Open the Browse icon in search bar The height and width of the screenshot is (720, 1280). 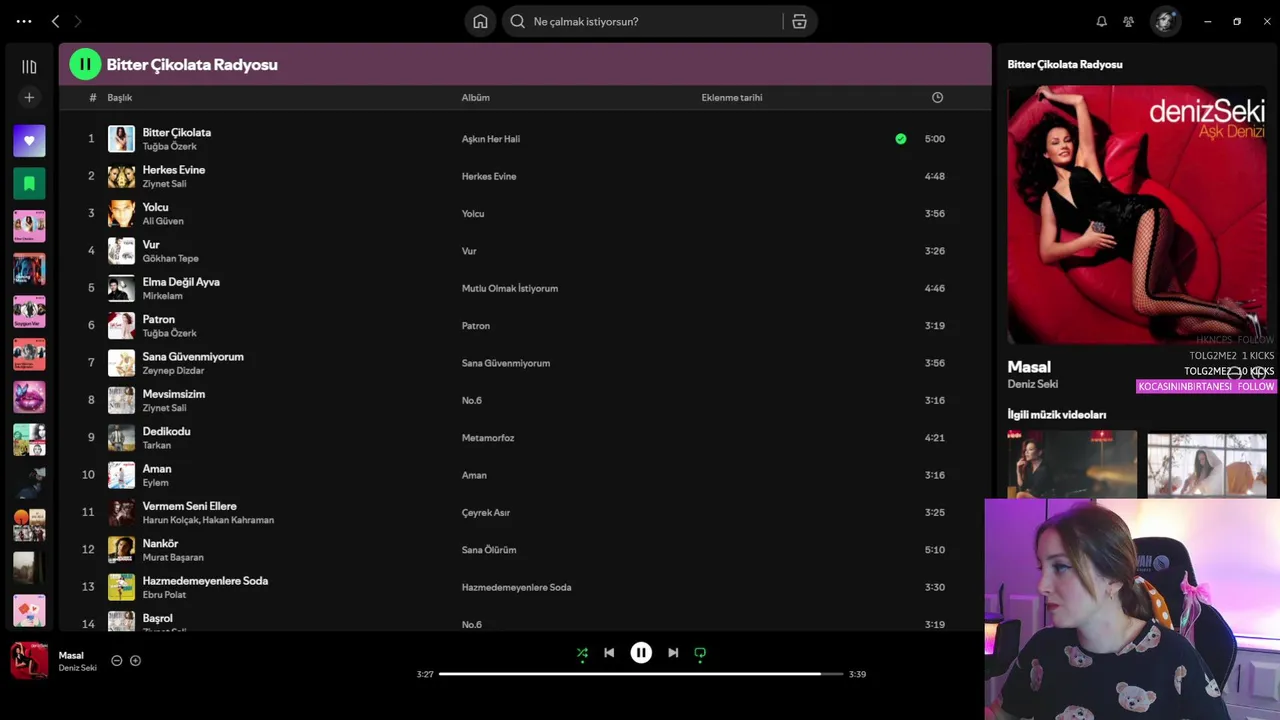point(799,21)
